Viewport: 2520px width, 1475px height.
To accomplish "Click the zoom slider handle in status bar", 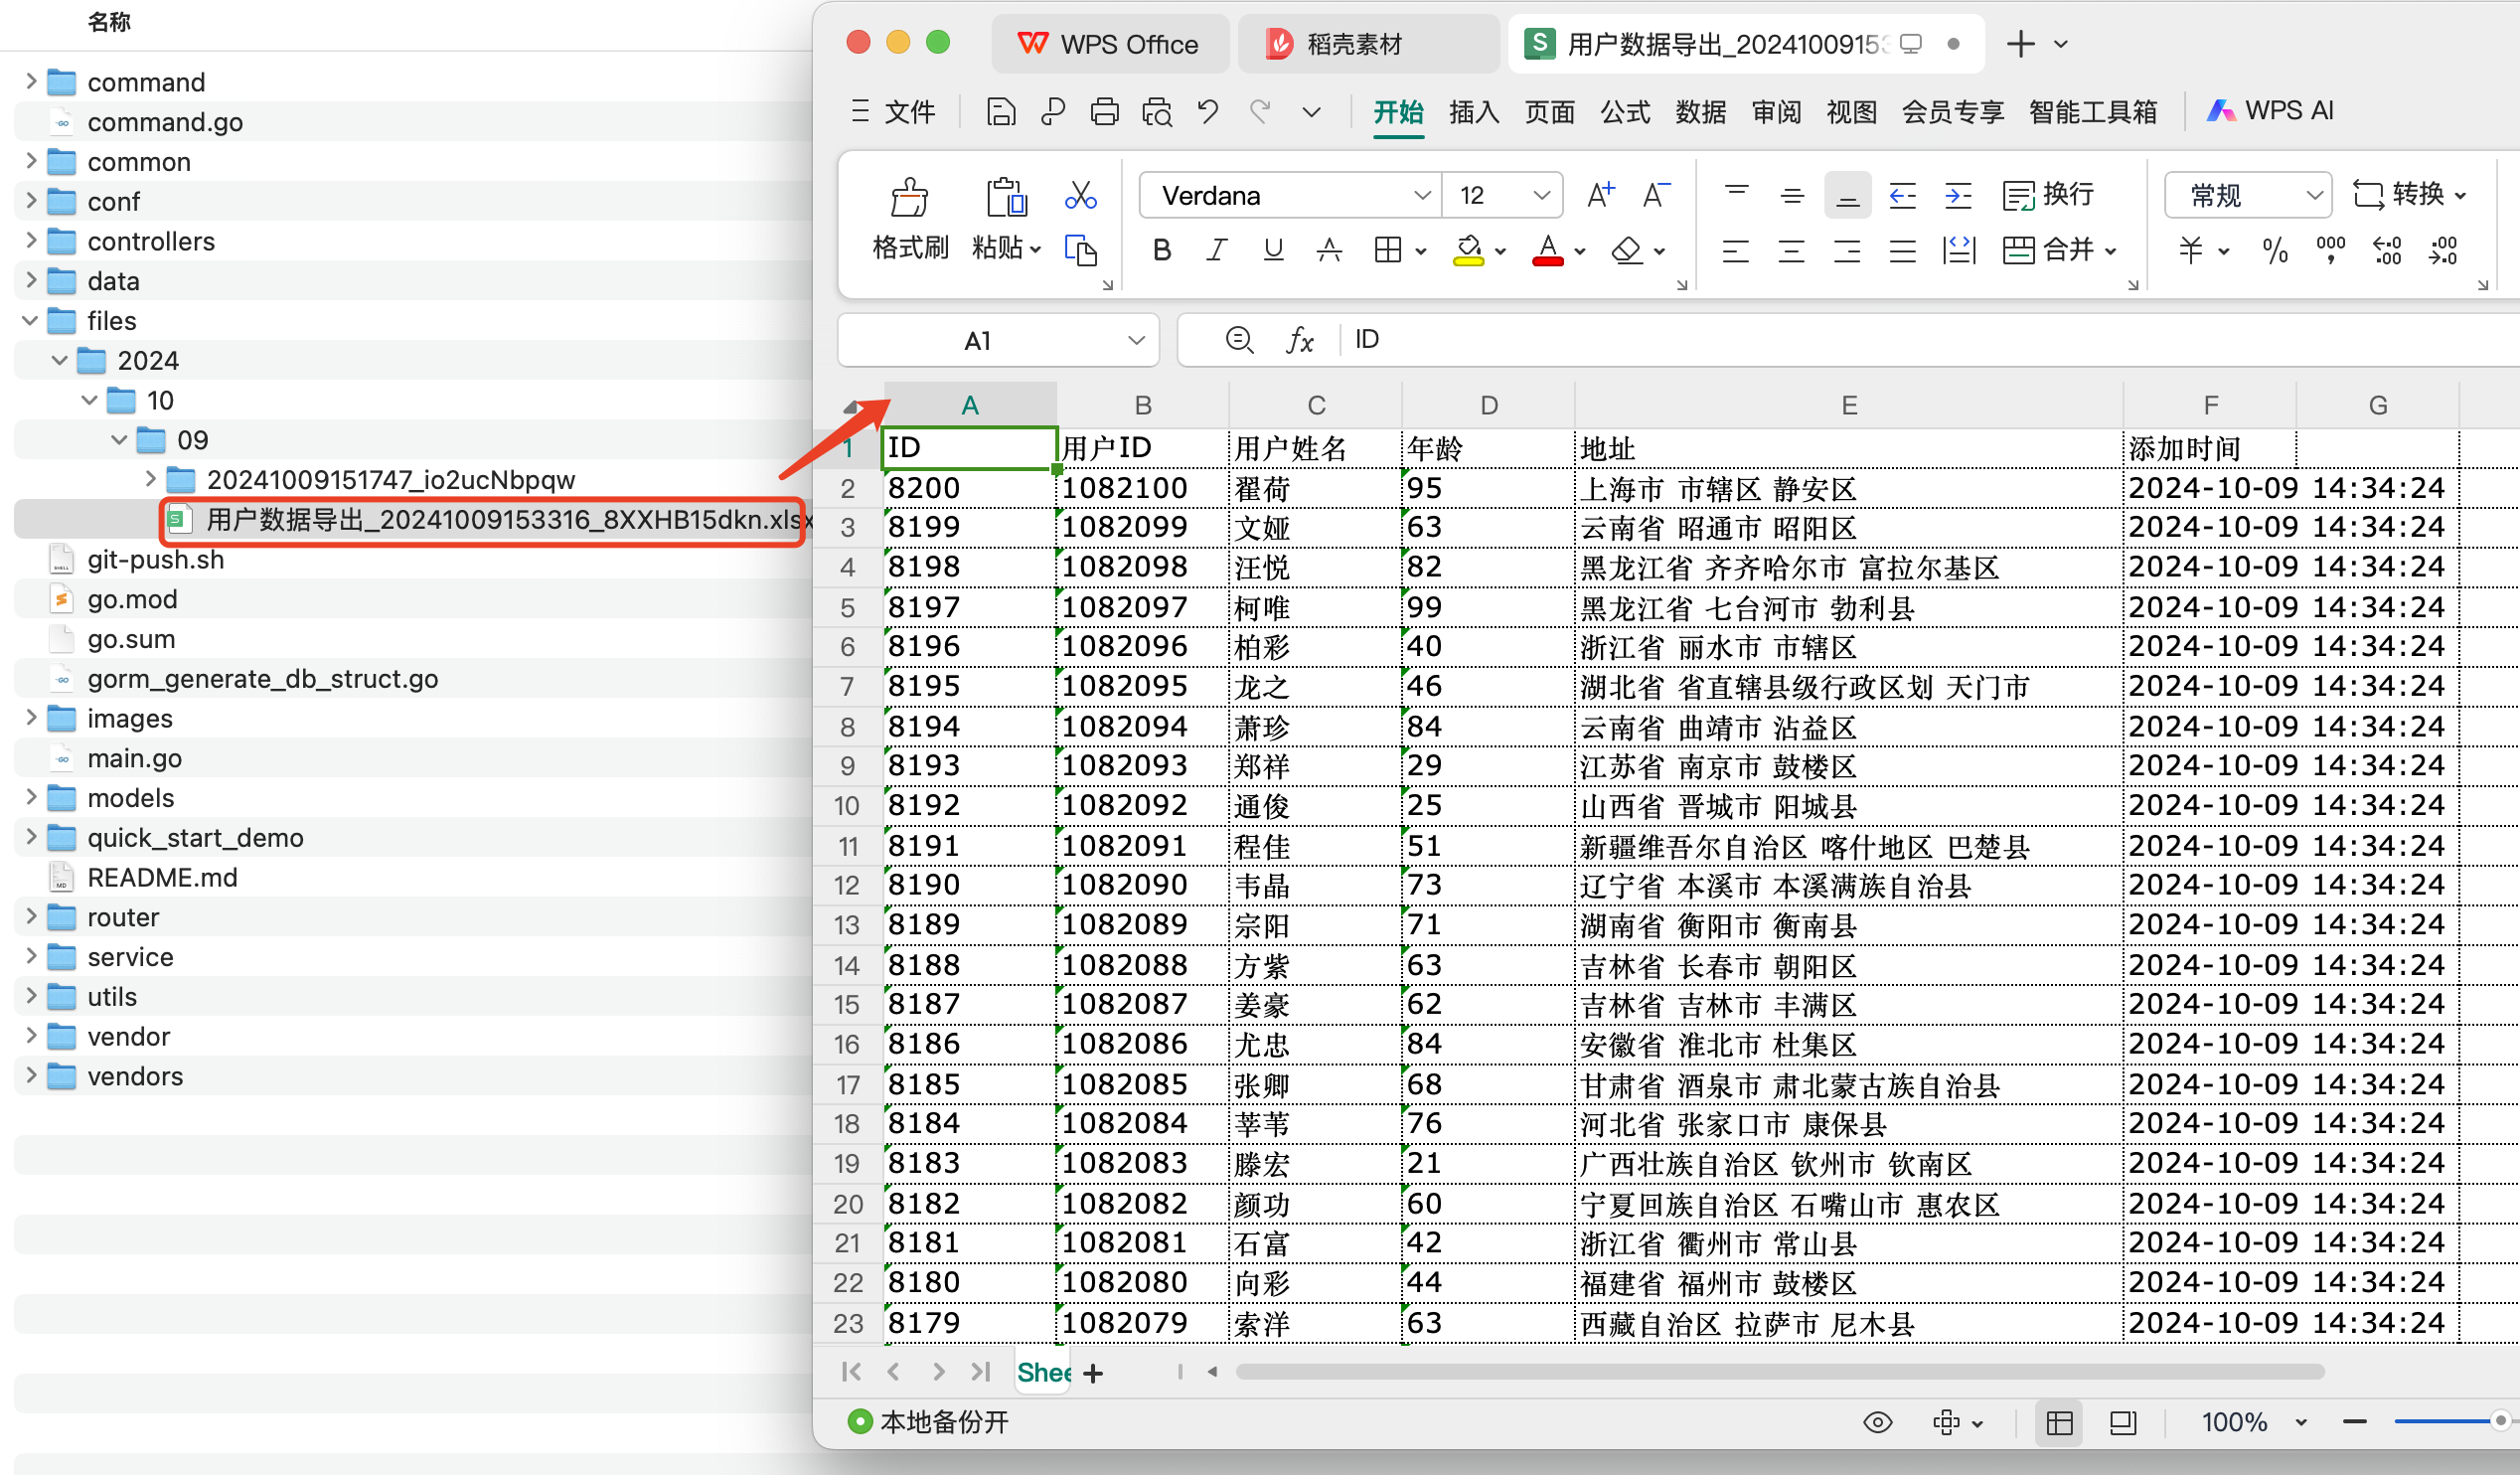I will tap(2501, 1421).
